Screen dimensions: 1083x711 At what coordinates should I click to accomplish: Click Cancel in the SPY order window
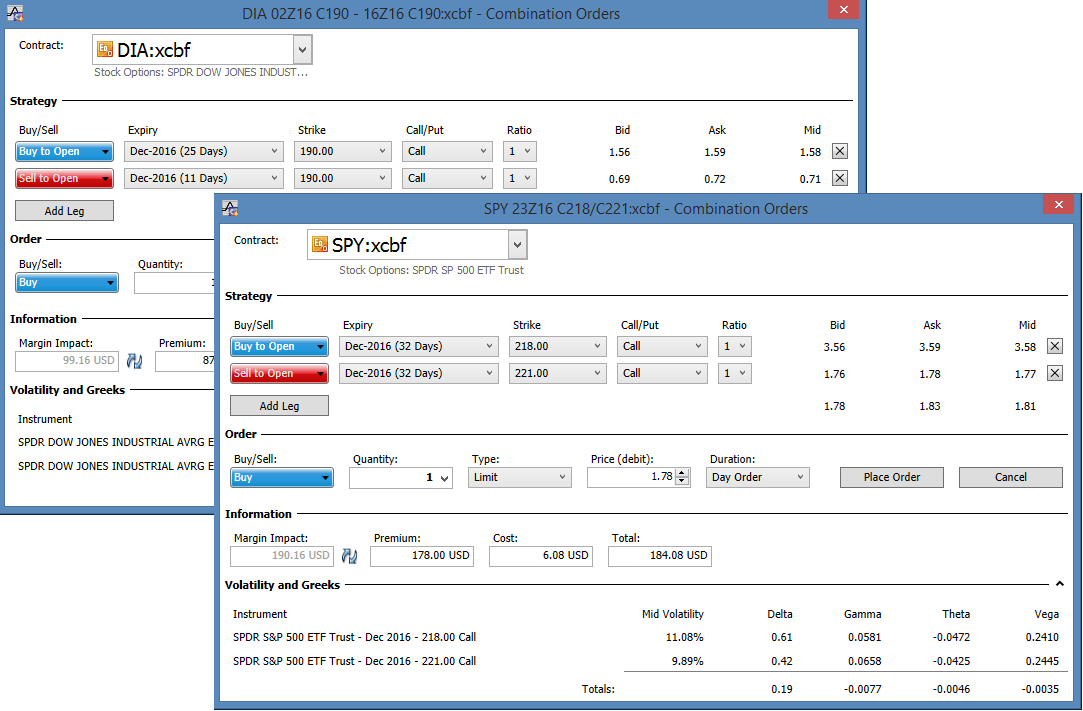click(x=1010, y=477)
